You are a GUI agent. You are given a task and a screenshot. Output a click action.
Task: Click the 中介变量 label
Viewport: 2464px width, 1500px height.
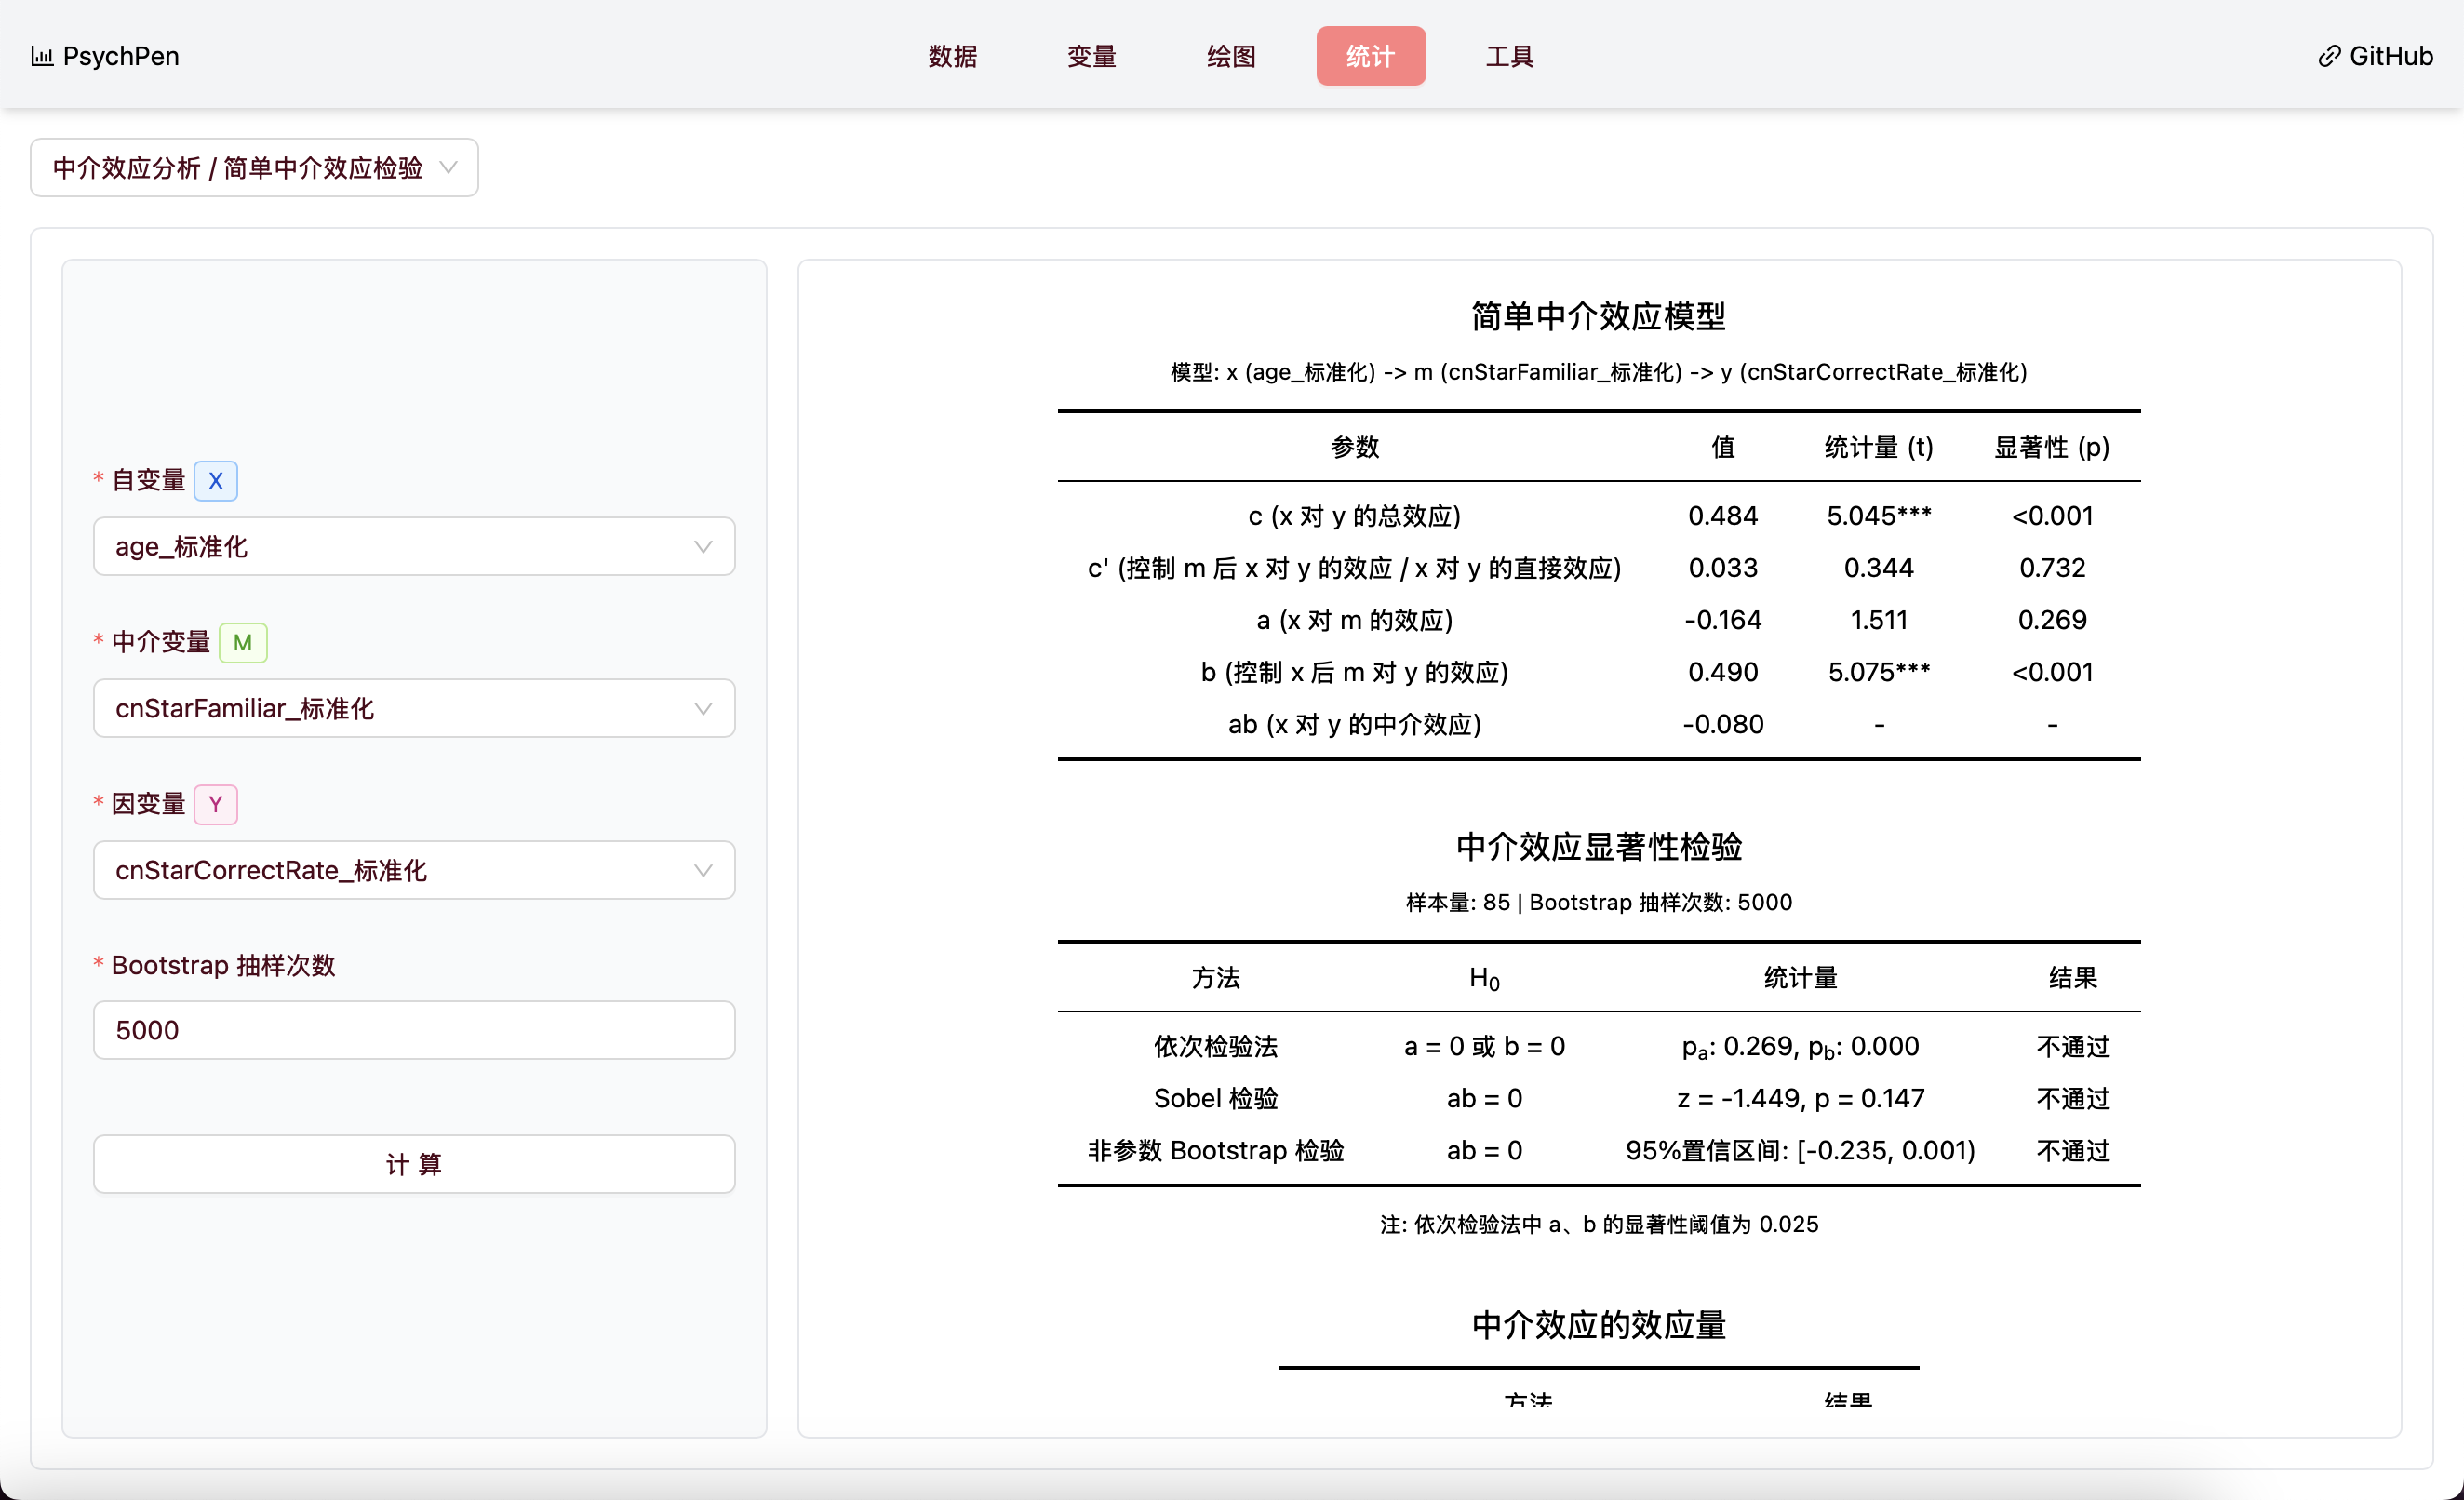pos(160,642)
